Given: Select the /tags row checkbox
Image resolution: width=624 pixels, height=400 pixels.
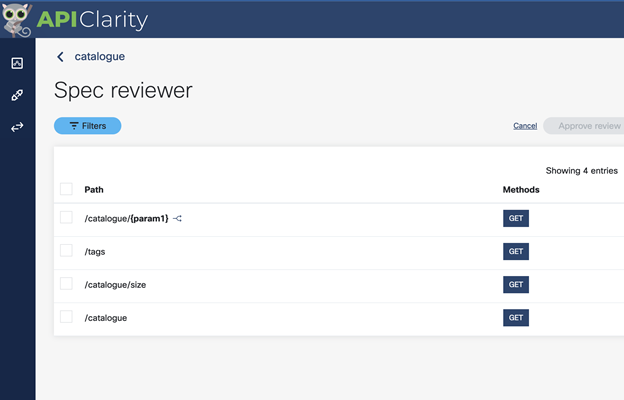Looking at the screenshot, I should (x=66, y=251).
